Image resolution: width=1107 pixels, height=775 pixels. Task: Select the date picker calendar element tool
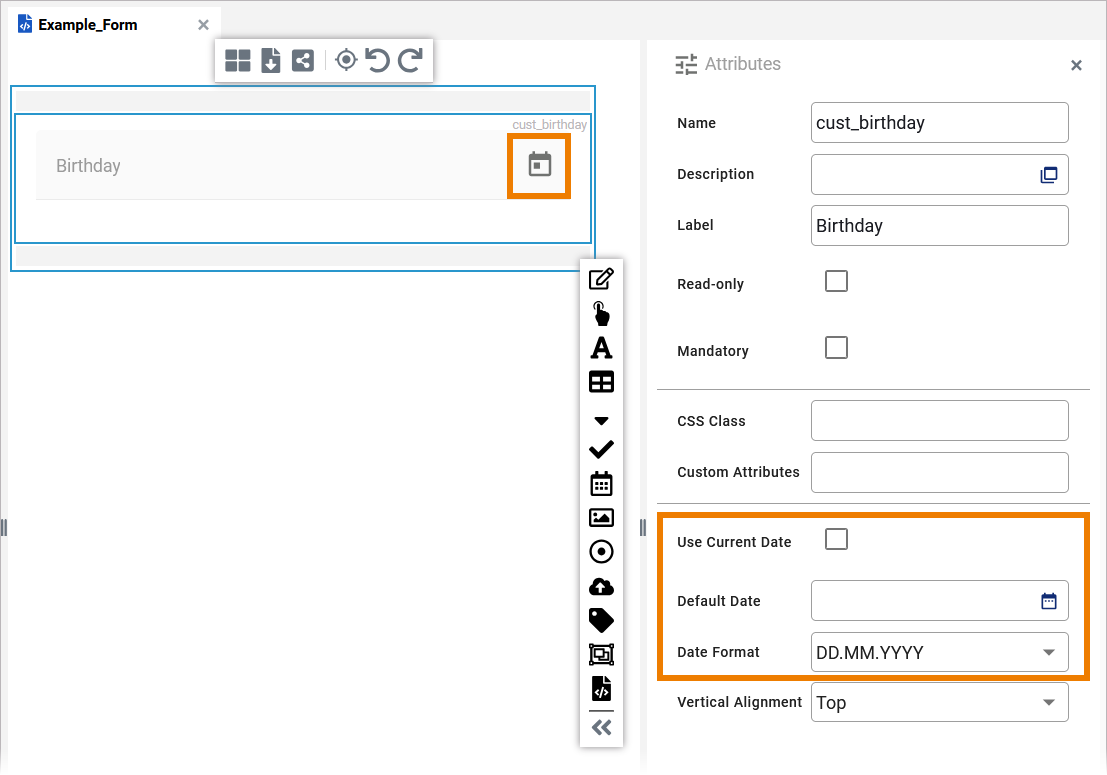tap(602, 484)
